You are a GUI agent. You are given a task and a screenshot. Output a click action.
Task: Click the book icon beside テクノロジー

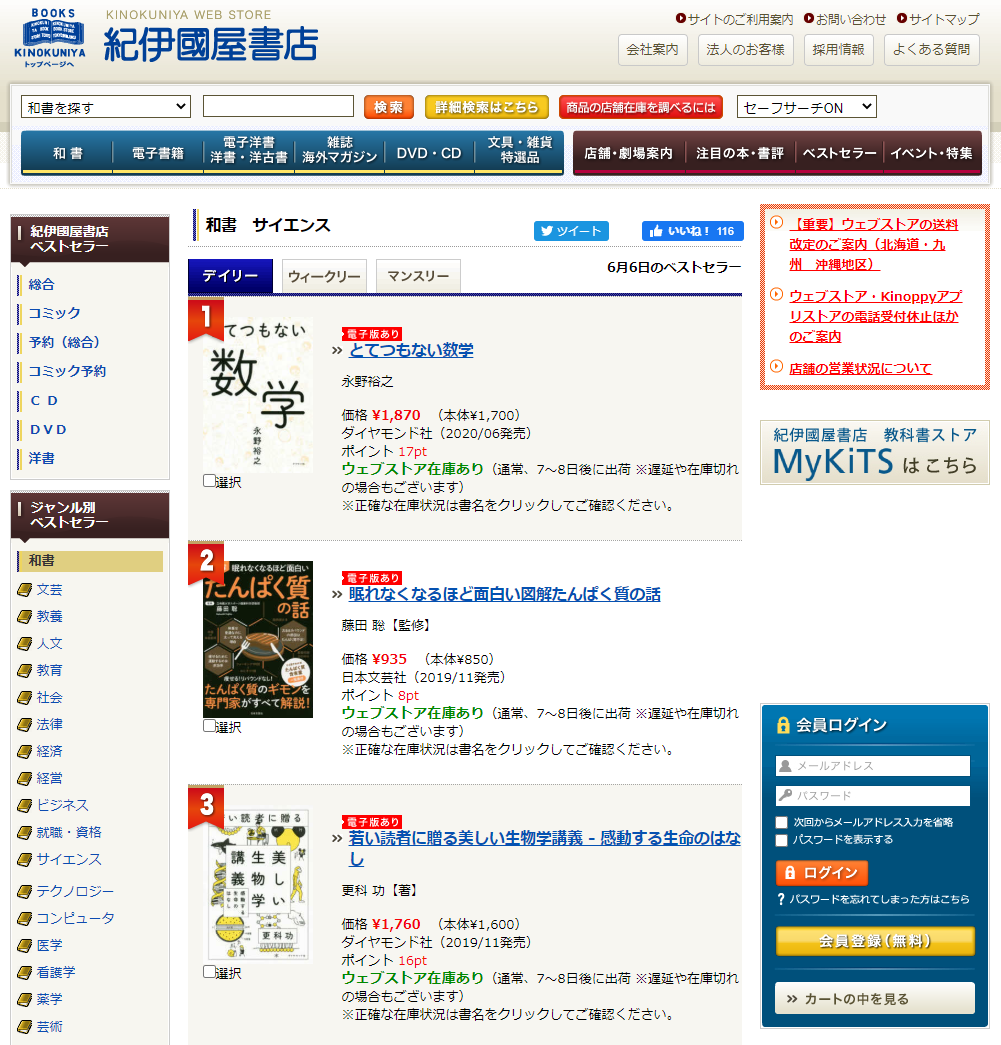coord(25,892)
